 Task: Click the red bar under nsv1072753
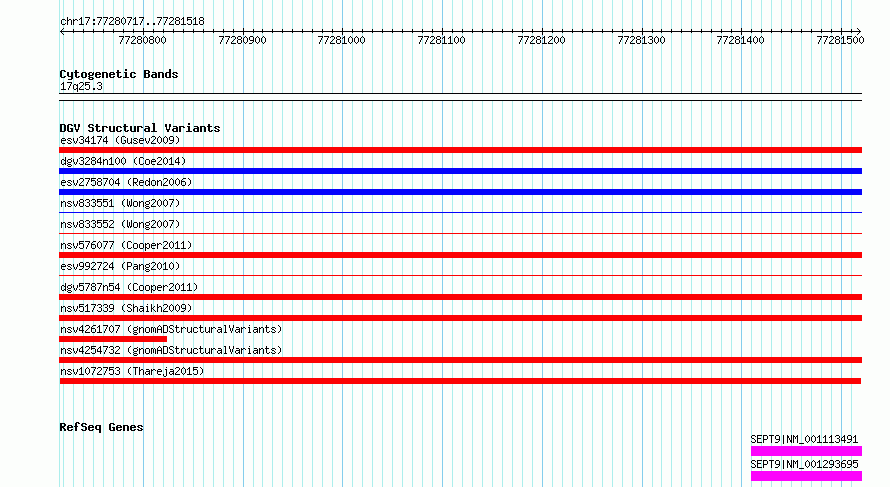pos(460,381)
